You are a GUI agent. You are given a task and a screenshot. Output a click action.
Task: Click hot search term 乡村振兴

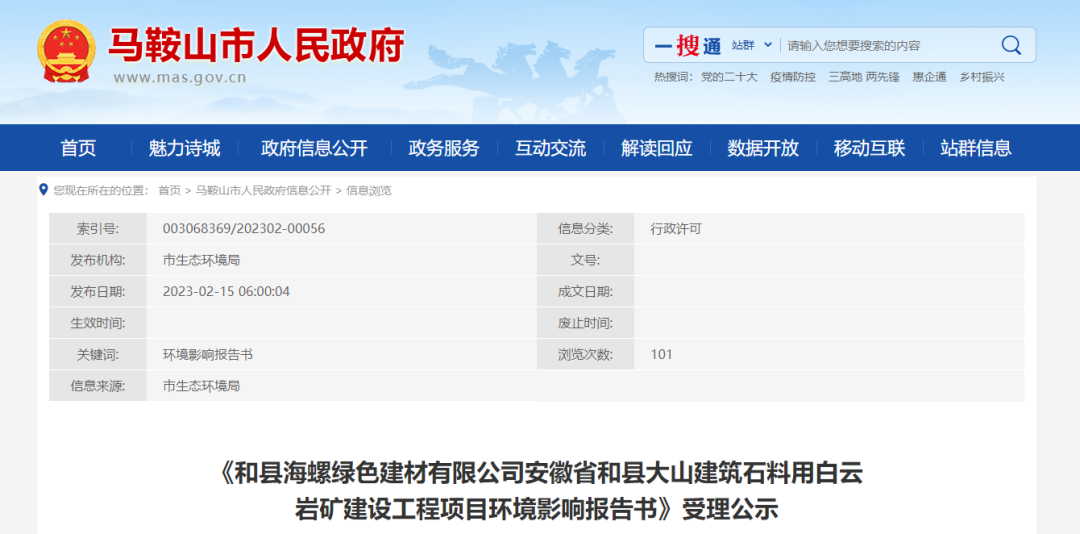pyautogui.click(x=982, y=77)
